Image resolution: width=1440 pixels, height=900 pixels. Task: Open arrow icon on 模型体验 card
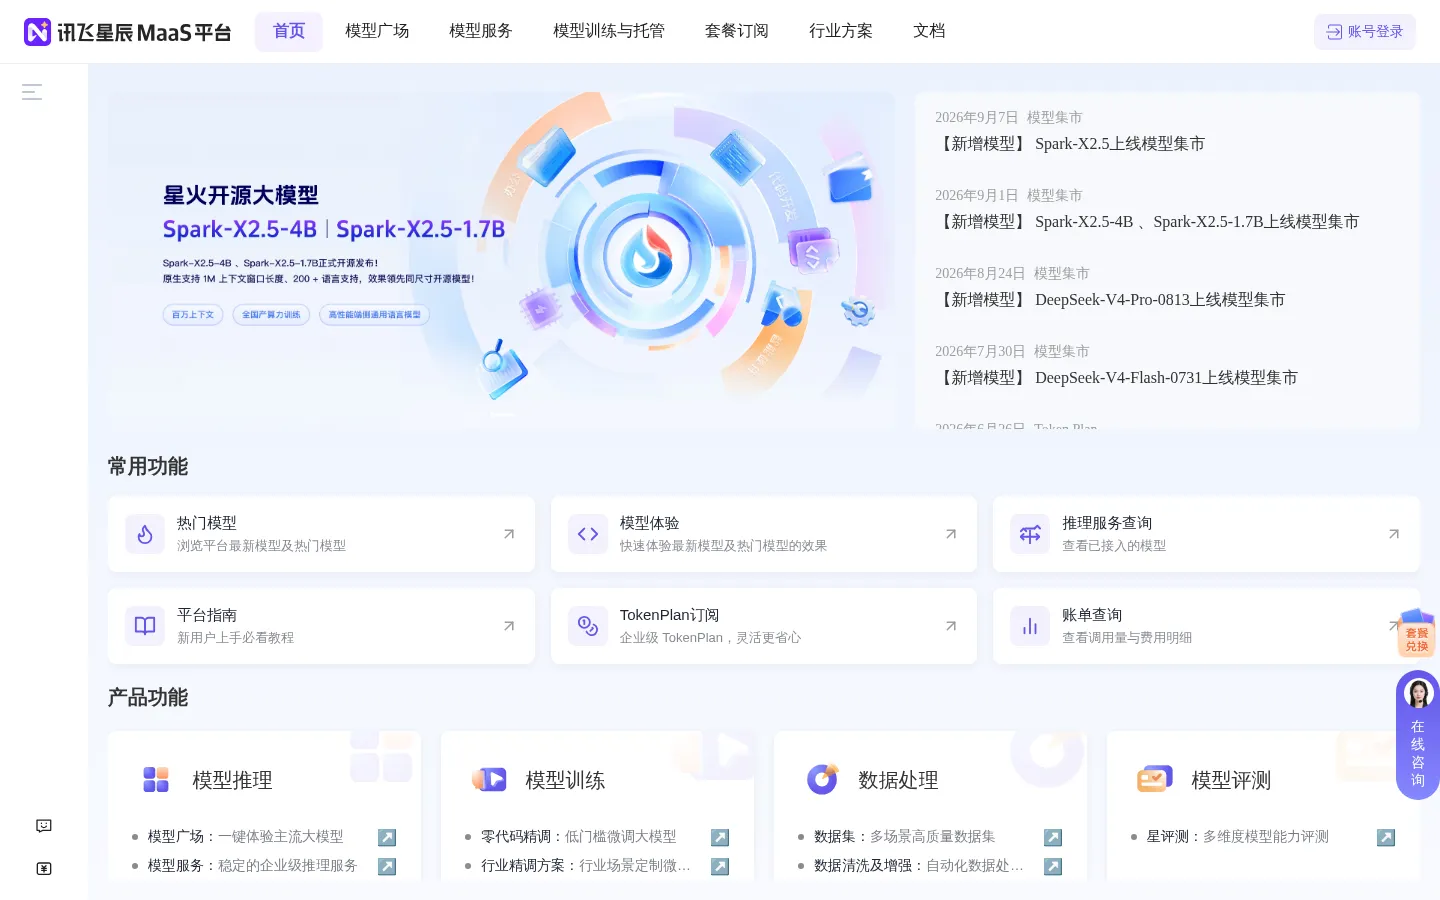(x=951, y=534)
